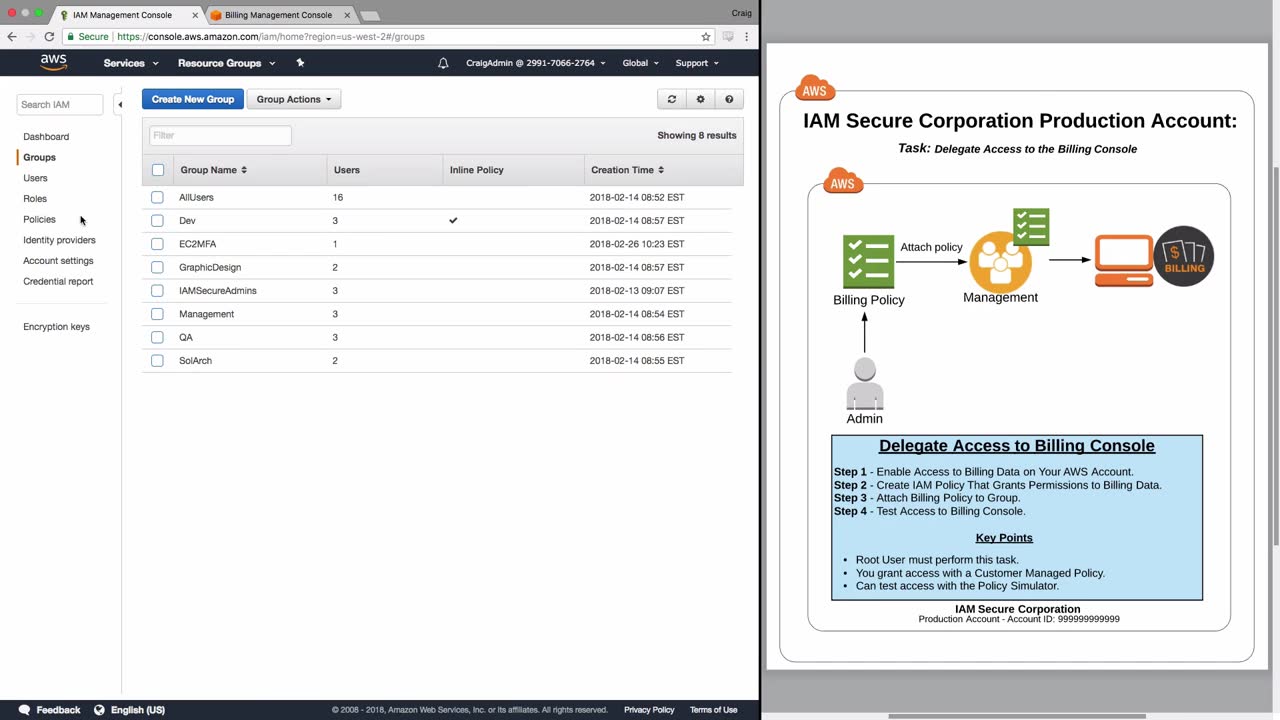
Task: Click the English (US) language link
Action: click(x=138, y=710)
